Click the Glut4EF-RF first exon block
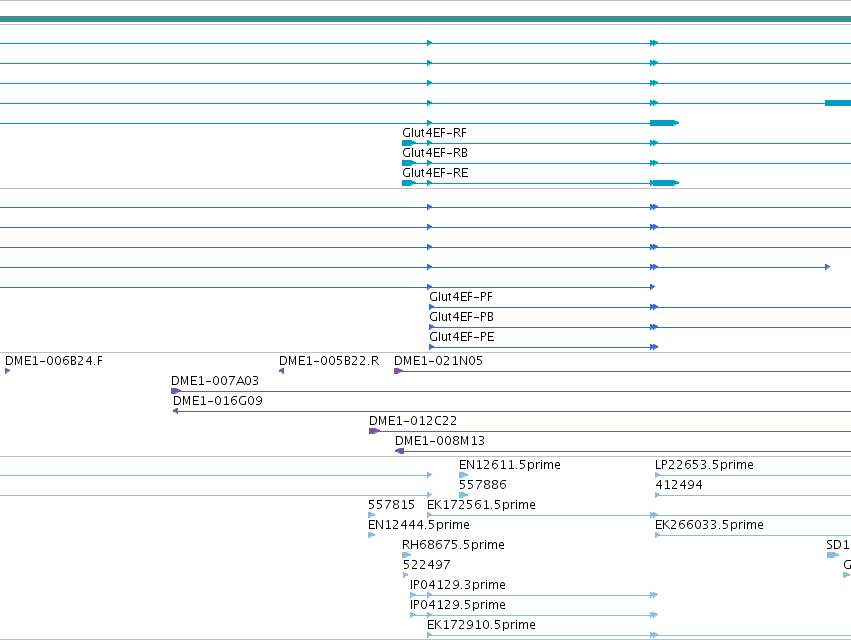This screenshot has width=851, height=640. tap(409, 143)
